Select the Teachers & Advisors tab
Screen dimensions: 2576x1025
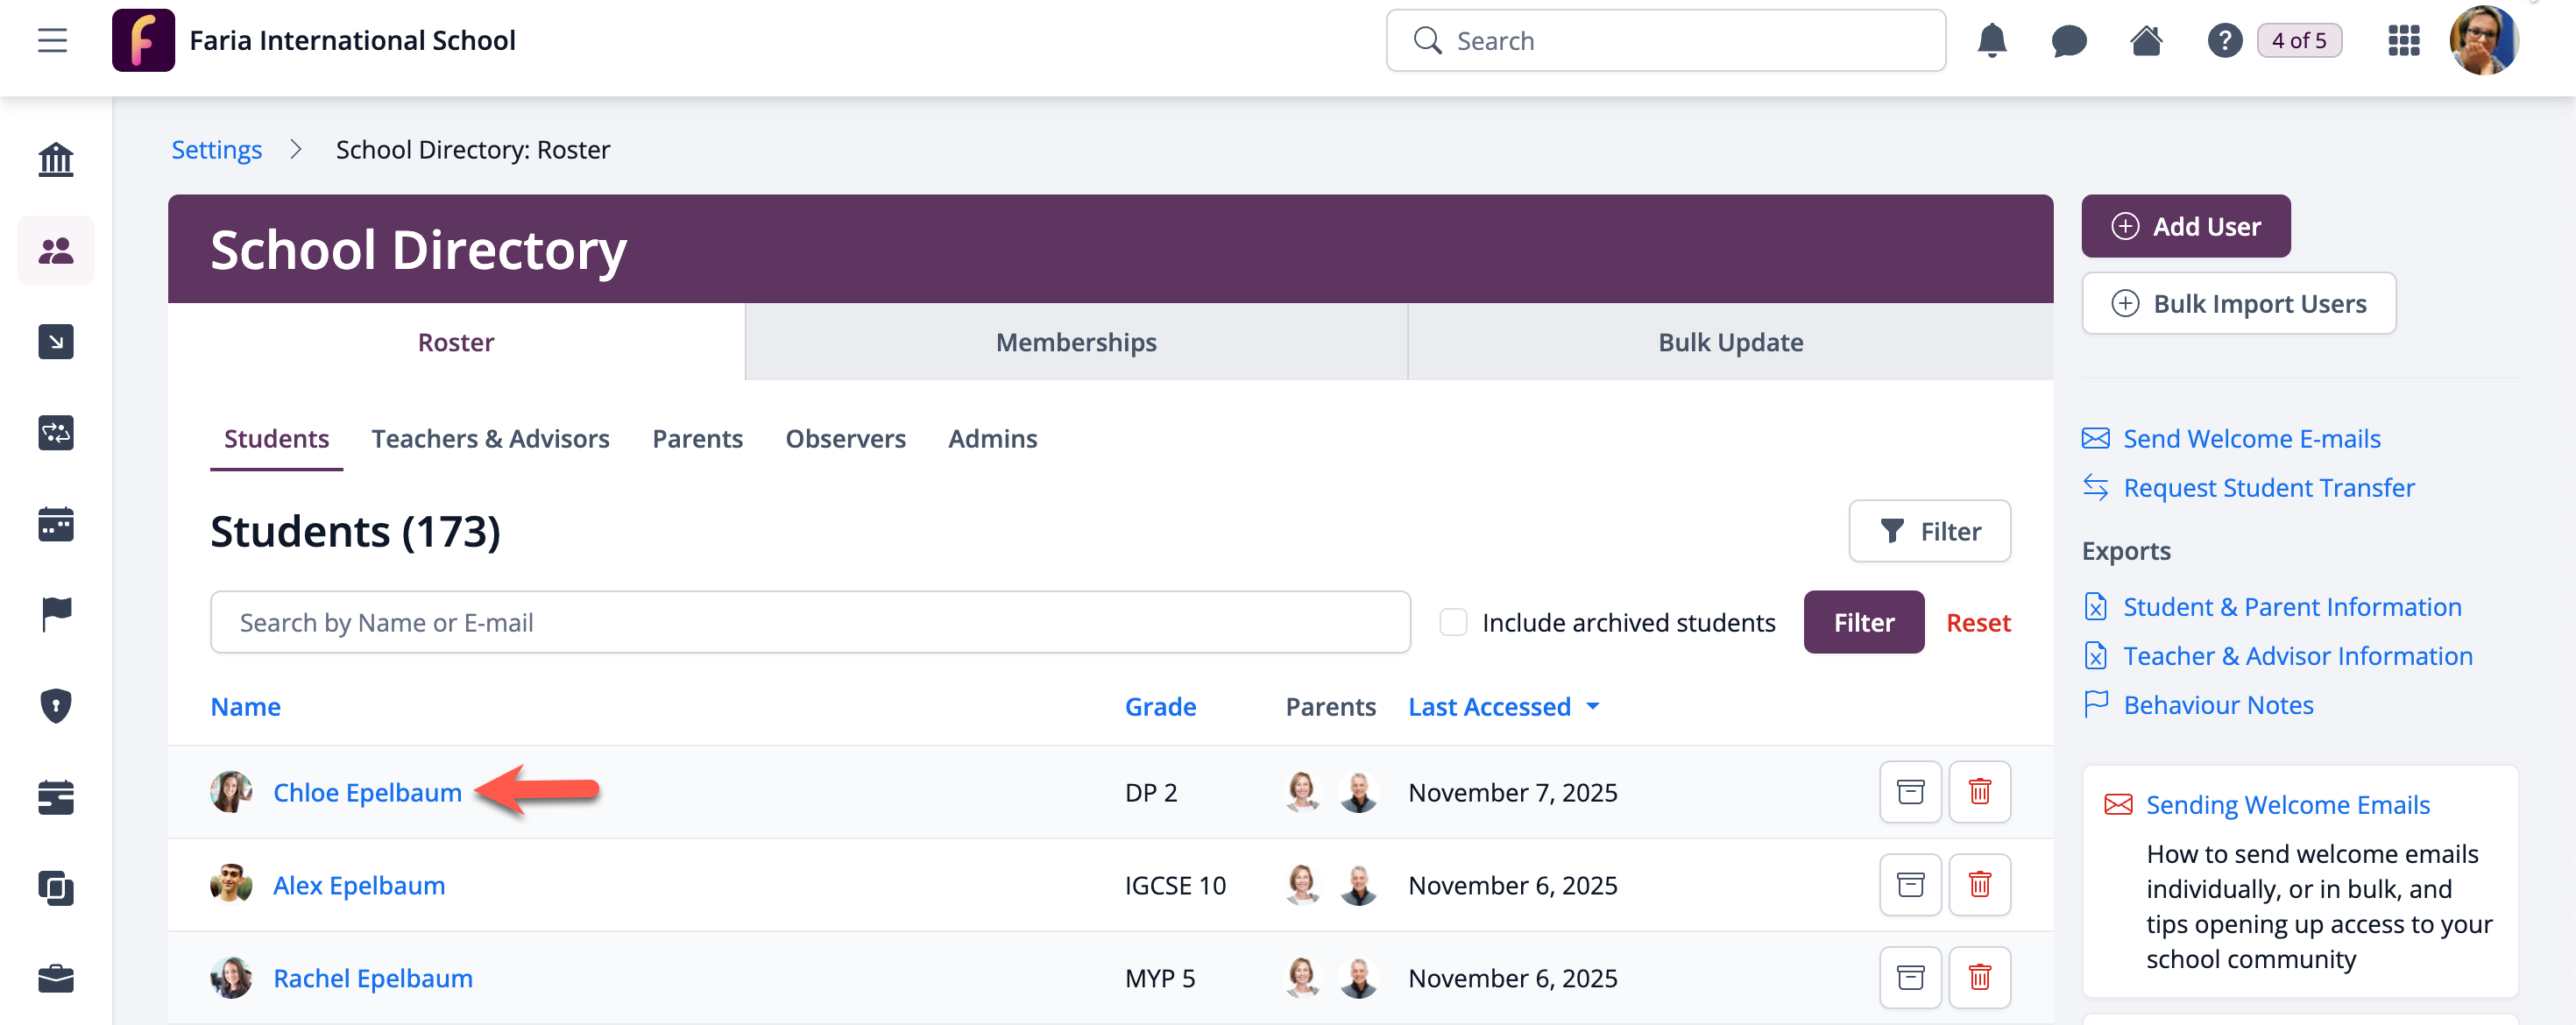[x=490, y=439]
